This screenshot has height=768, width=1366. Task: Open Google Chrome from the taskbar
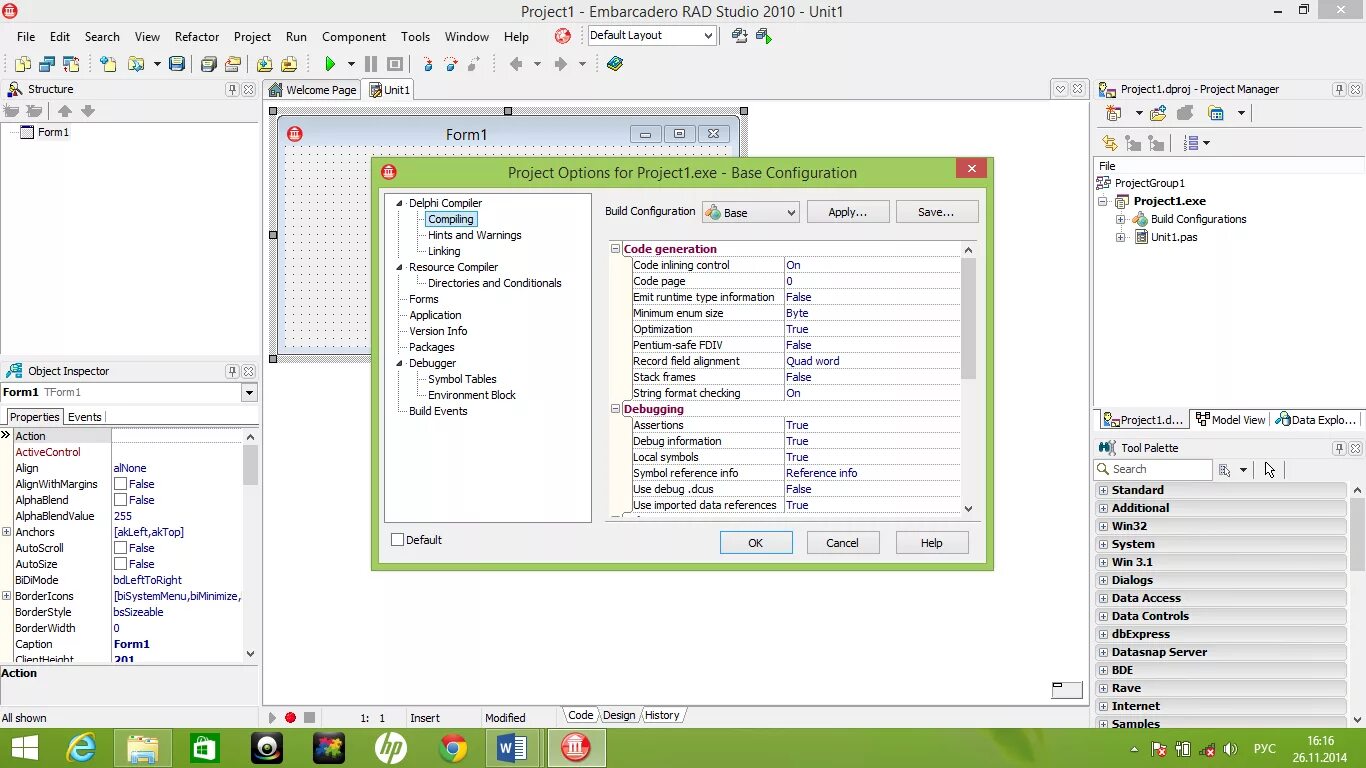(453, 747)
